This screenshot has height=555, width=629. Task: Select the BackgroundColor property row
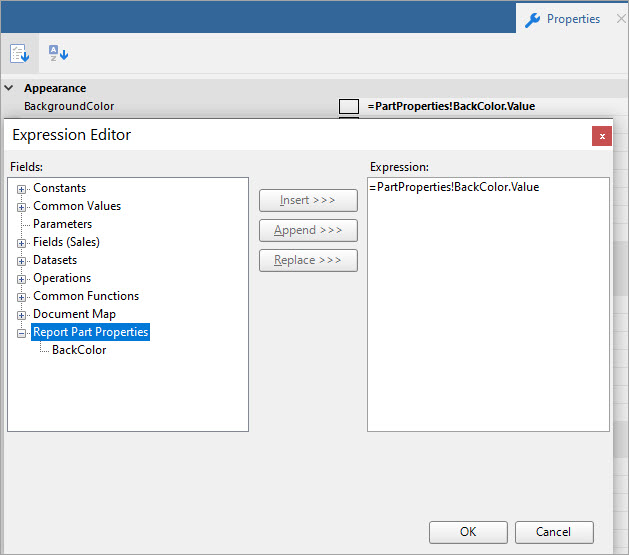314,106
